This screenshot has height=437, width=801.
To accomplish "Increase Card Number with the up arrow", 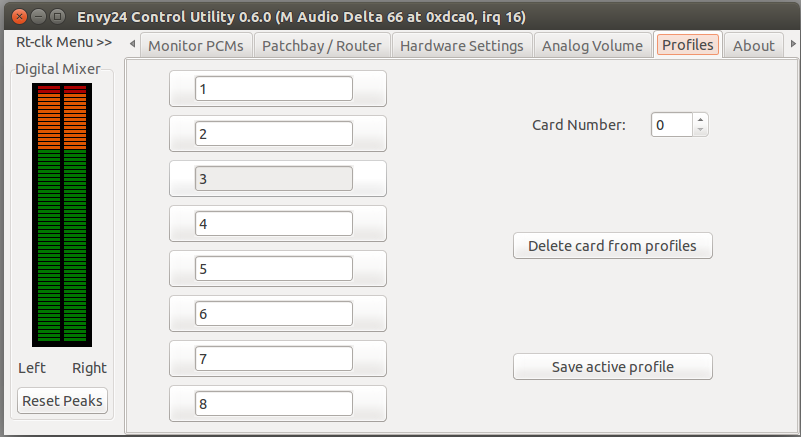I will tap(700, 120).
